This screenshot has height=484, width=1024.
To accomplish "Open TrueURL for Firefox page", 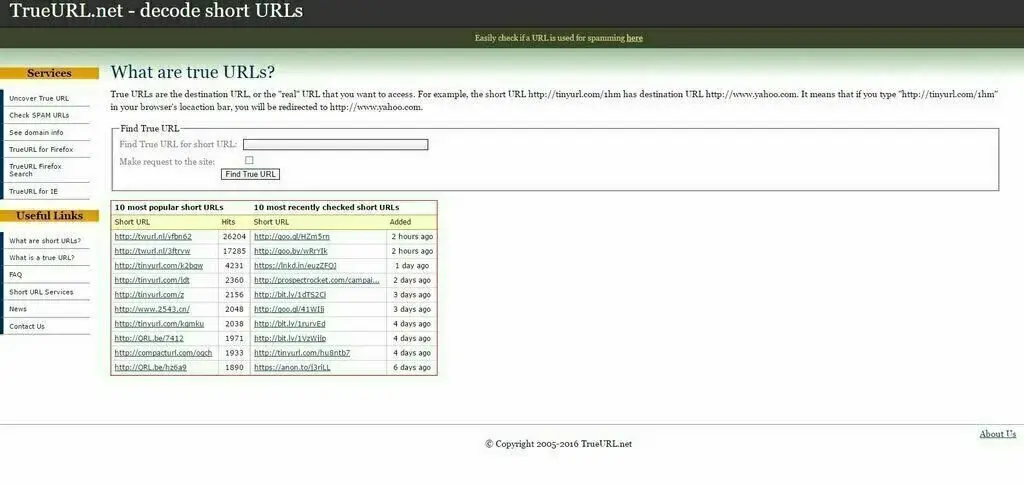I will pyautogui.click(x=41, y=150).
